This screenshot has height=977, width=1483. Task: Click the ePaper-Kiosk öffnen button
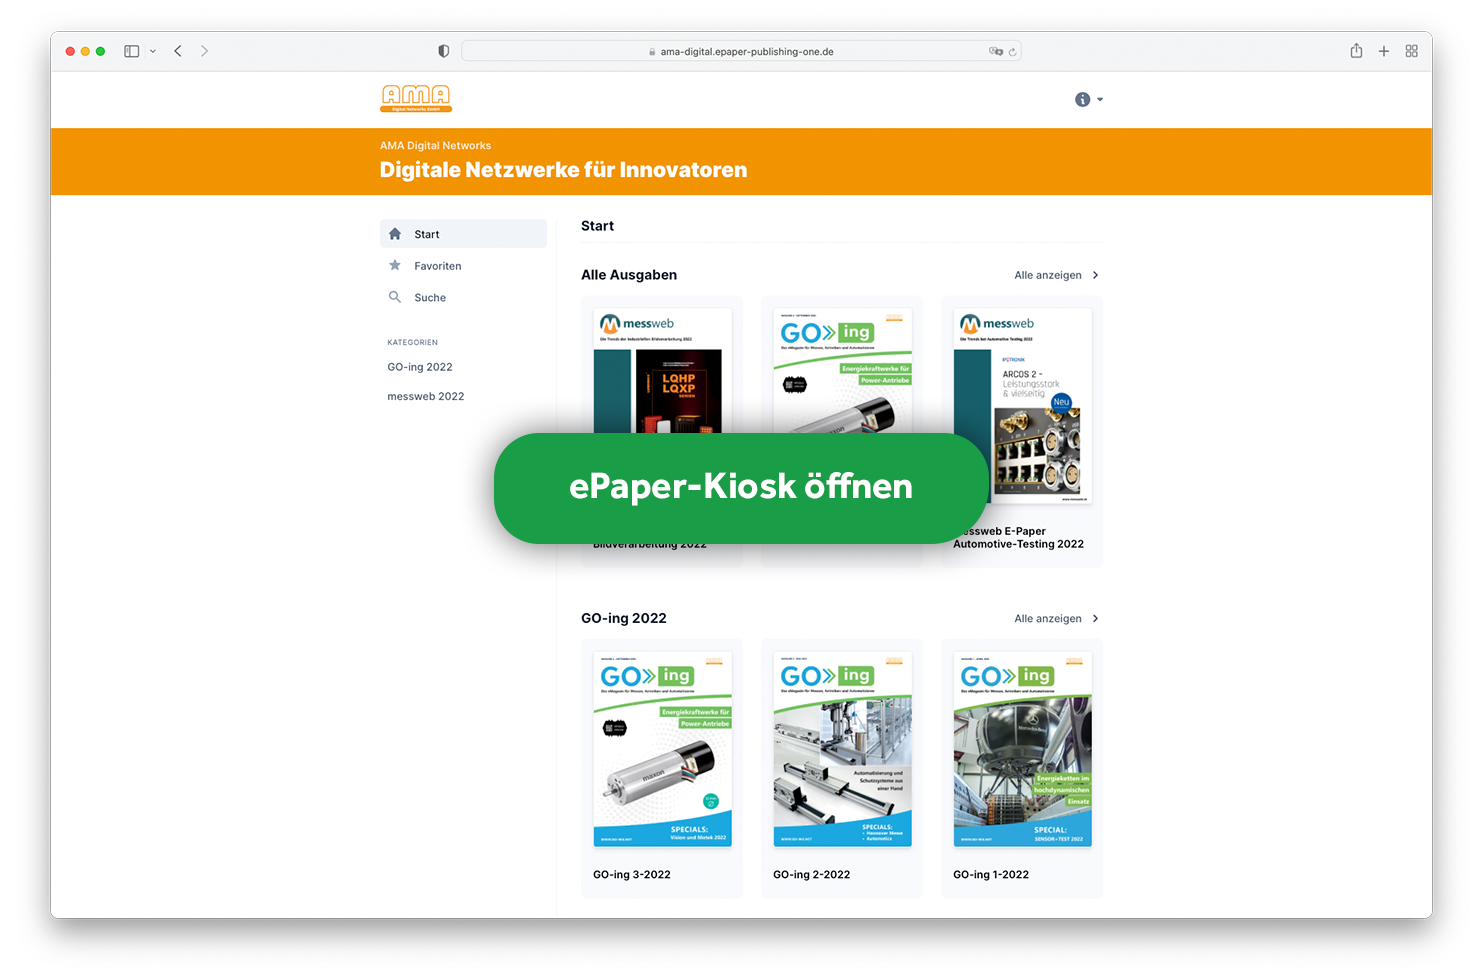pos(741,488)
